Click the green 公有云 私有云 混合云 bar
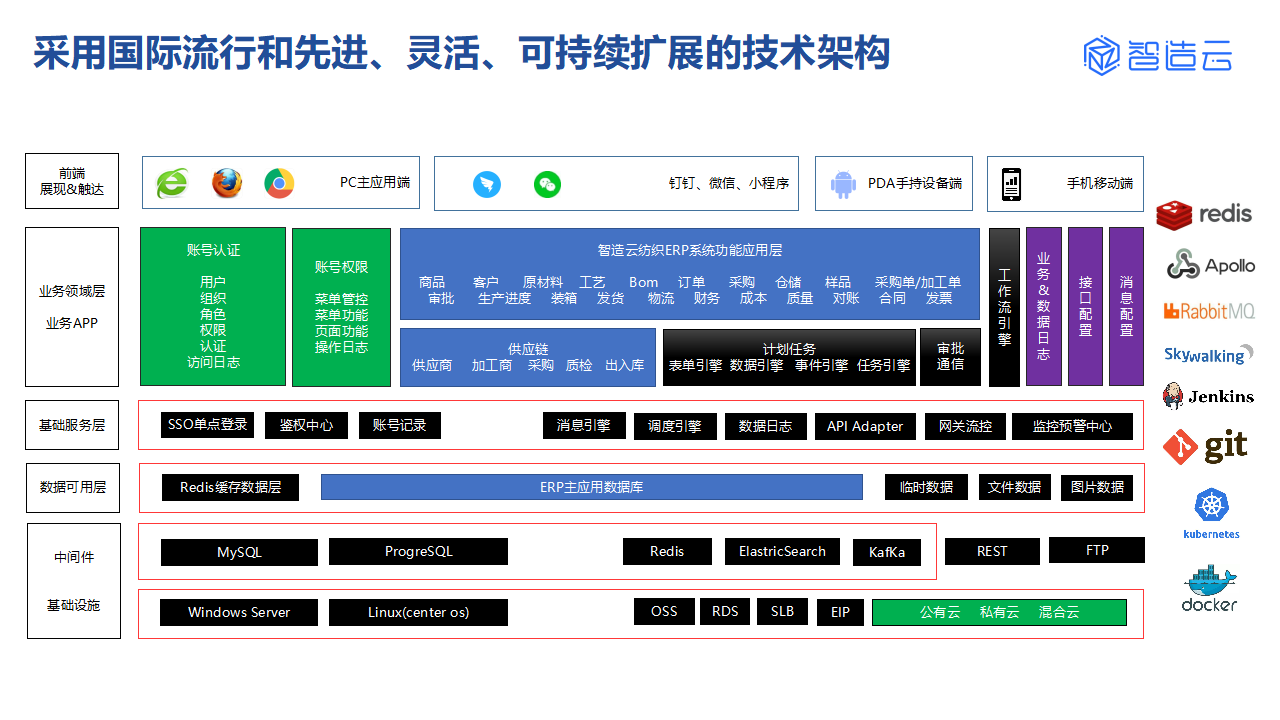 (x=999, y=612)
